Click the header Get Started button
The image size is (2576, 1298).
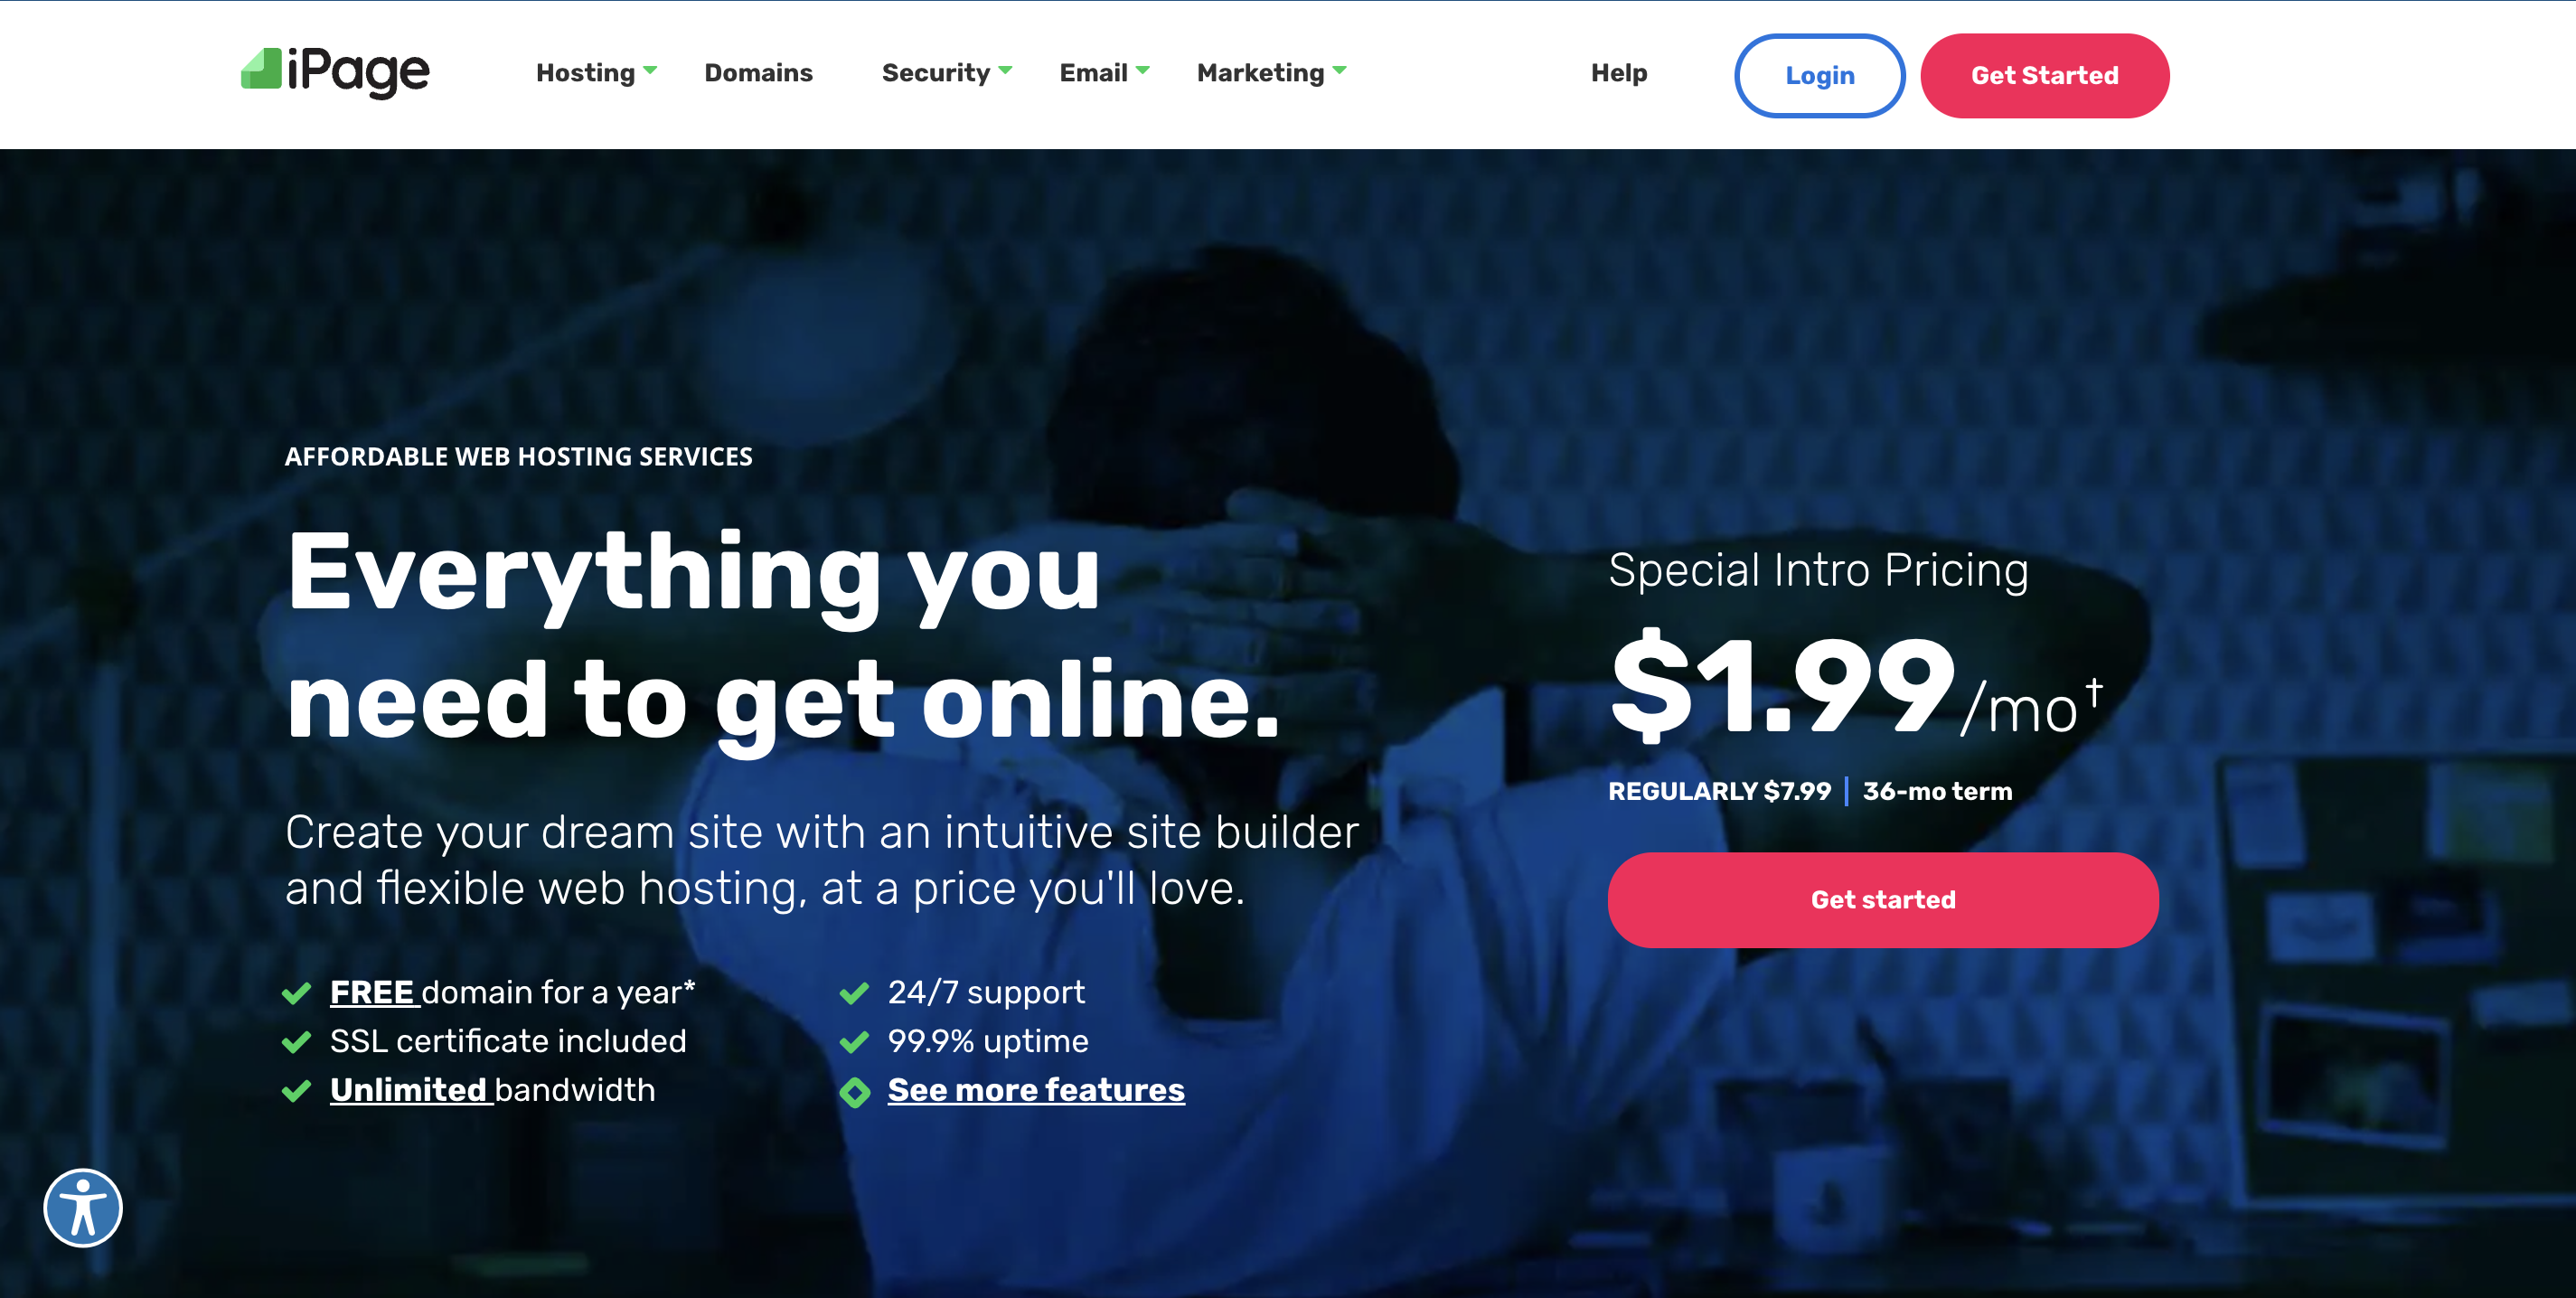[x=2045, y=76]
